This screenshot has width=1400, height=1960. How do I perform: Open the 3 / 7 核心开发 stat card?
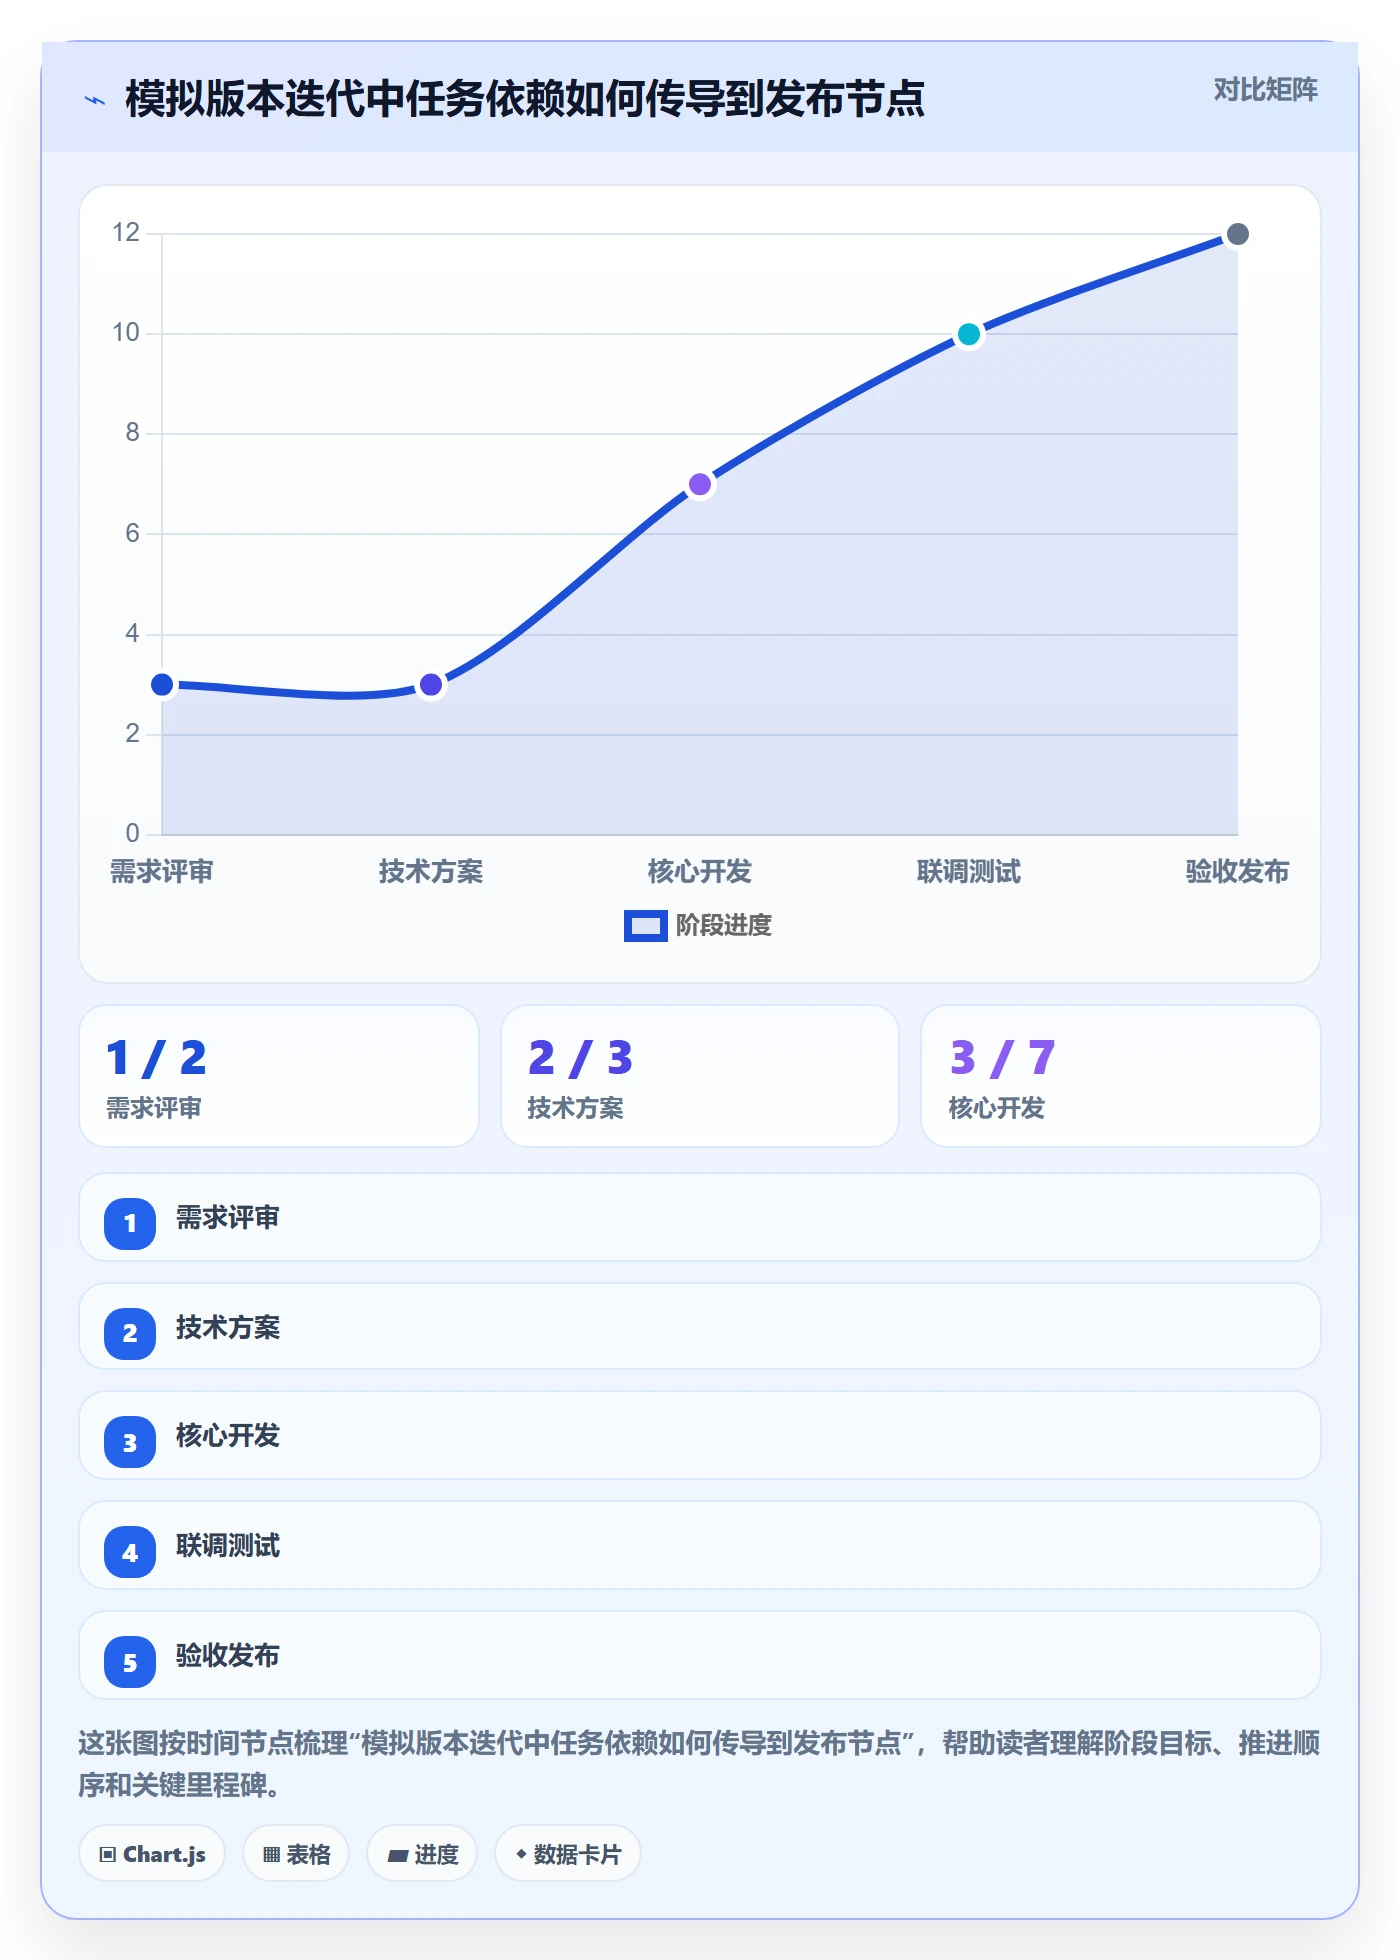click(x=1121, y=1076)
